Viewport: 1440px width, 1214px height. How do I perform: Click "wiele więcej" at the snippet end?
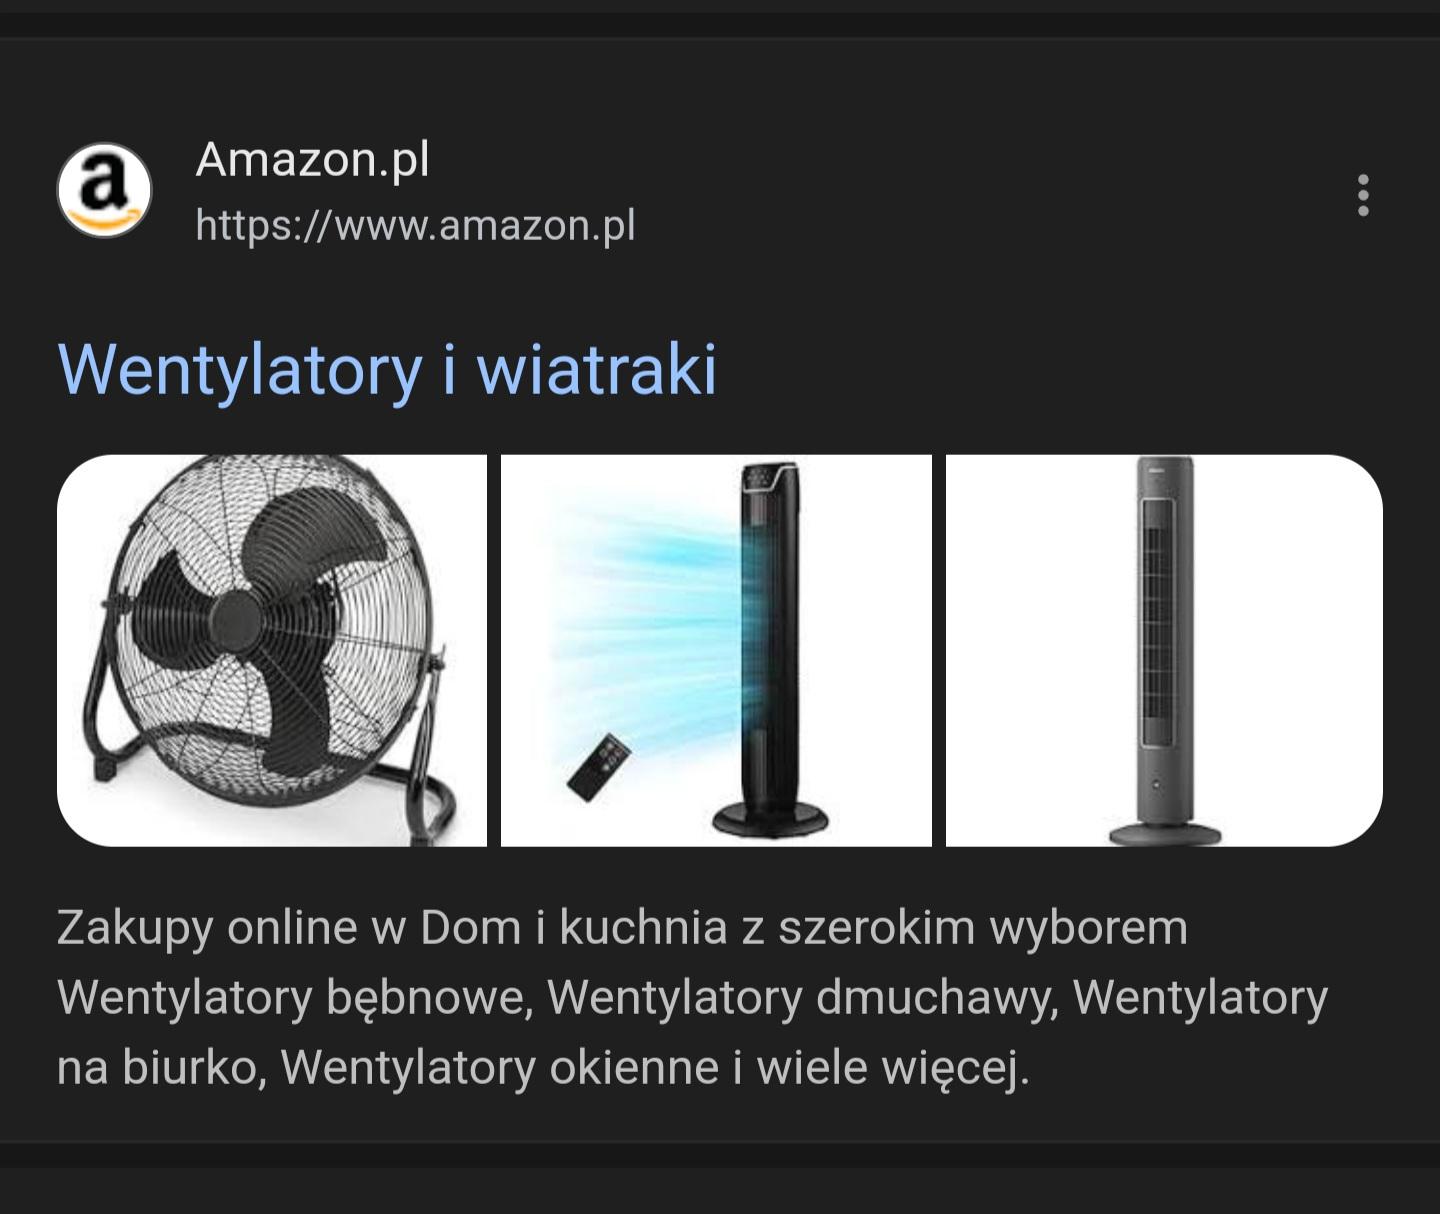pos(892,1068)
